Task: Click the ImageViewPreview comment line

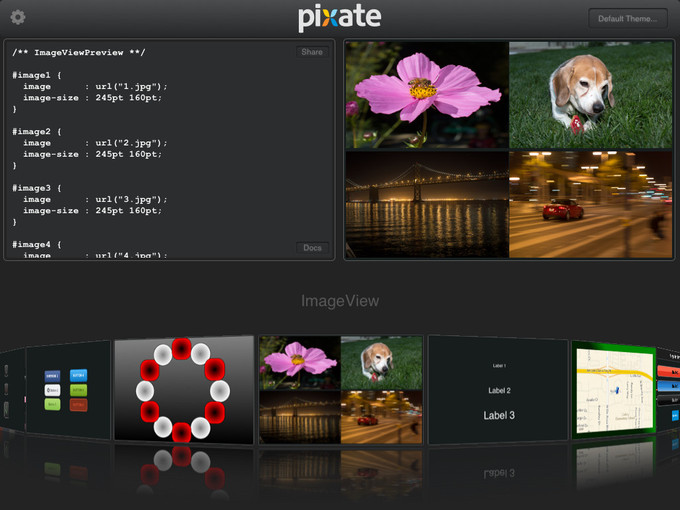Action: tap(78, 52)
